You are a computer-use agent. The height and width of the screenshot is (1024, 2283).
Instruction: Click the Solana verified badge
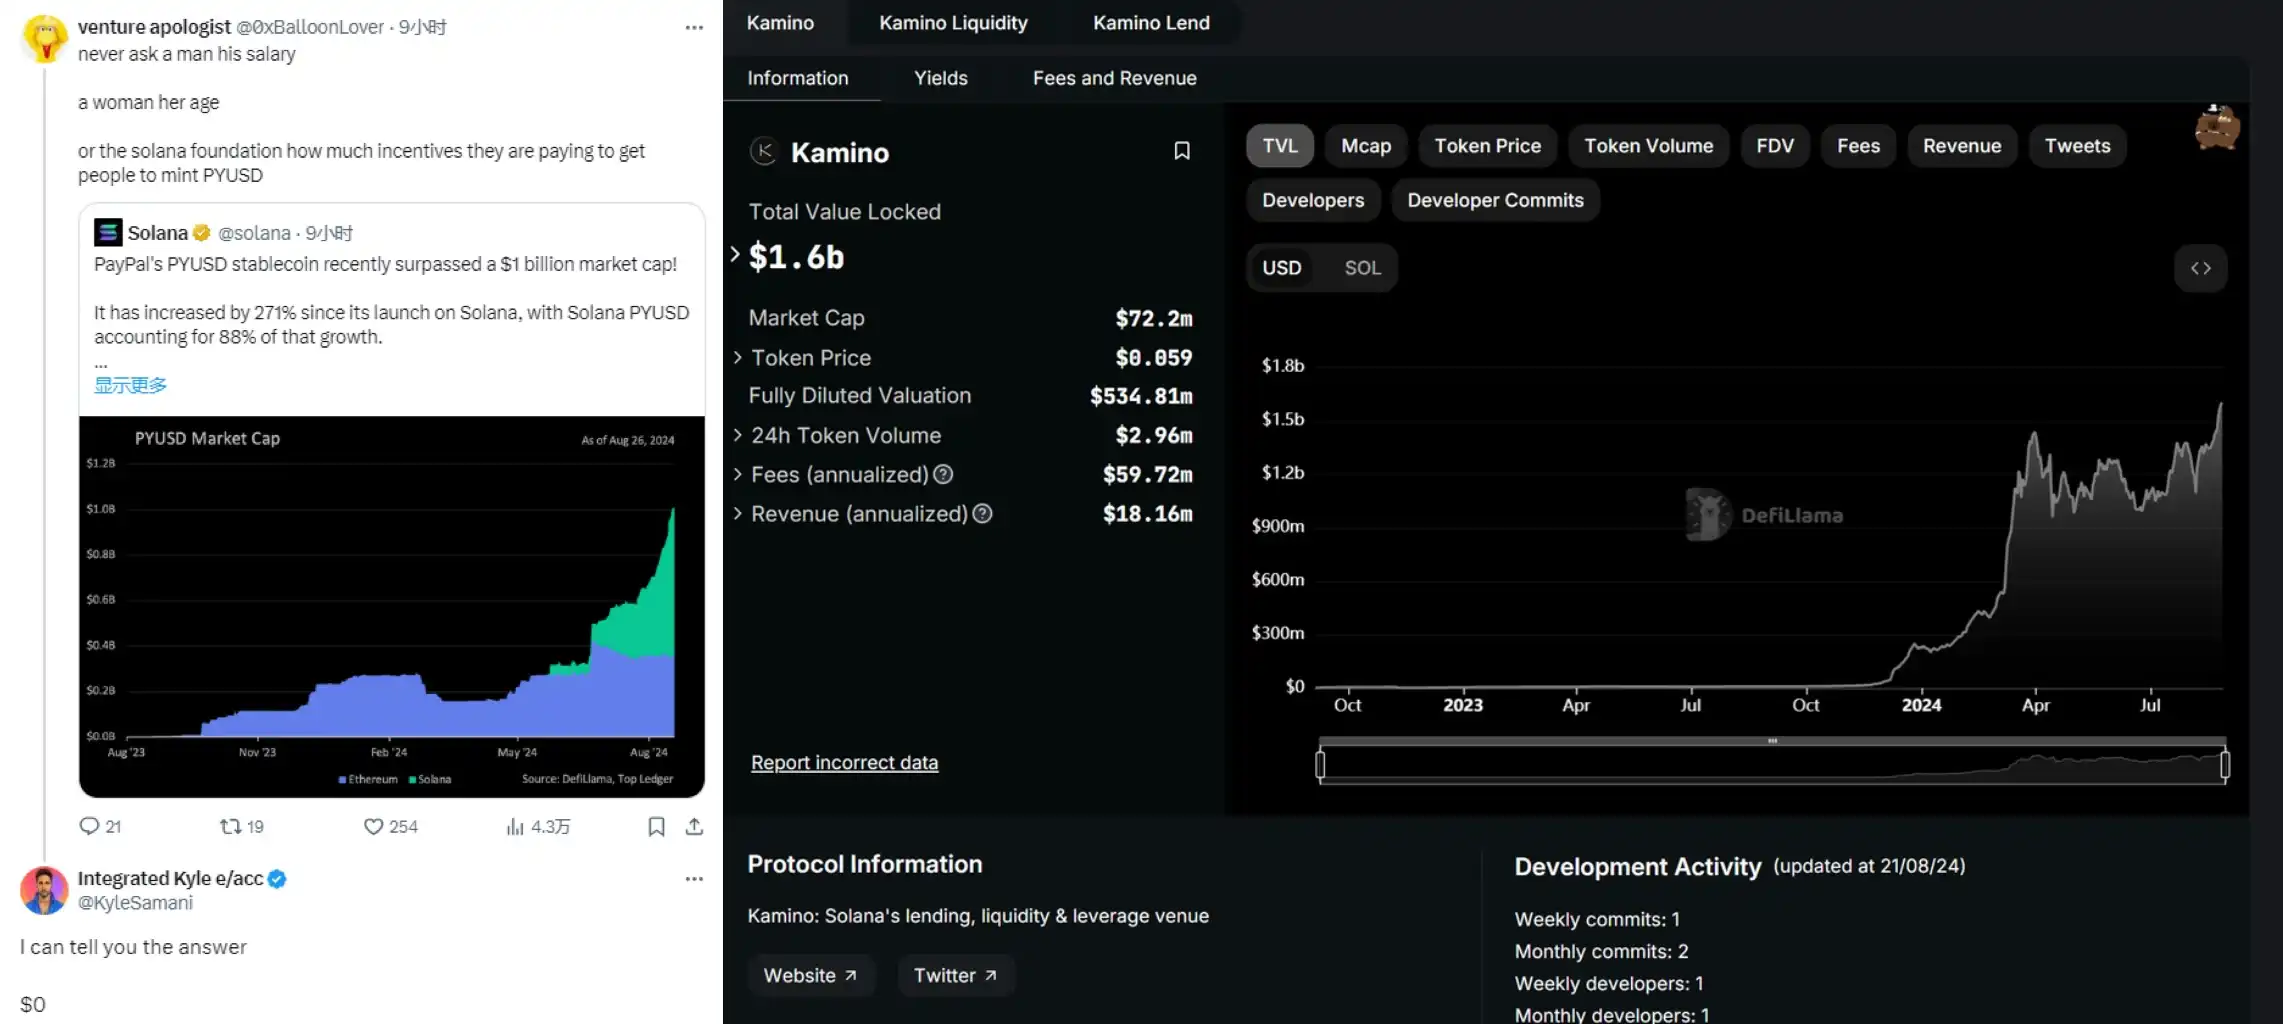pos(202,233)
